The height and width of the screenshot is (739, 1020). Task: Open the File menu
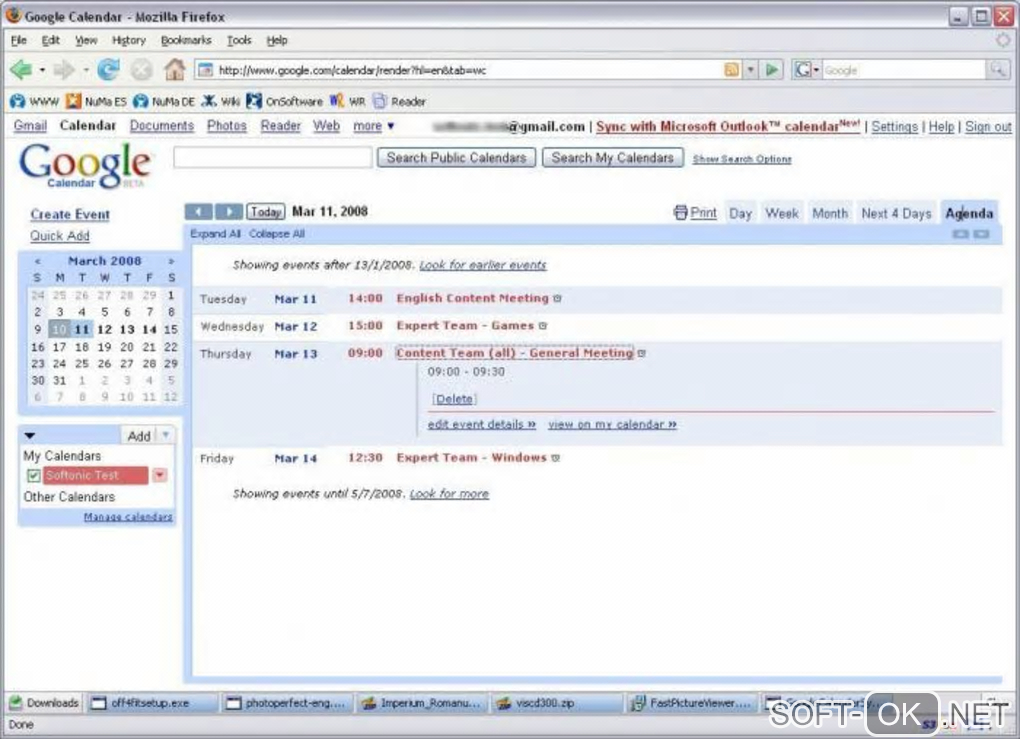[x=19, y=40]
